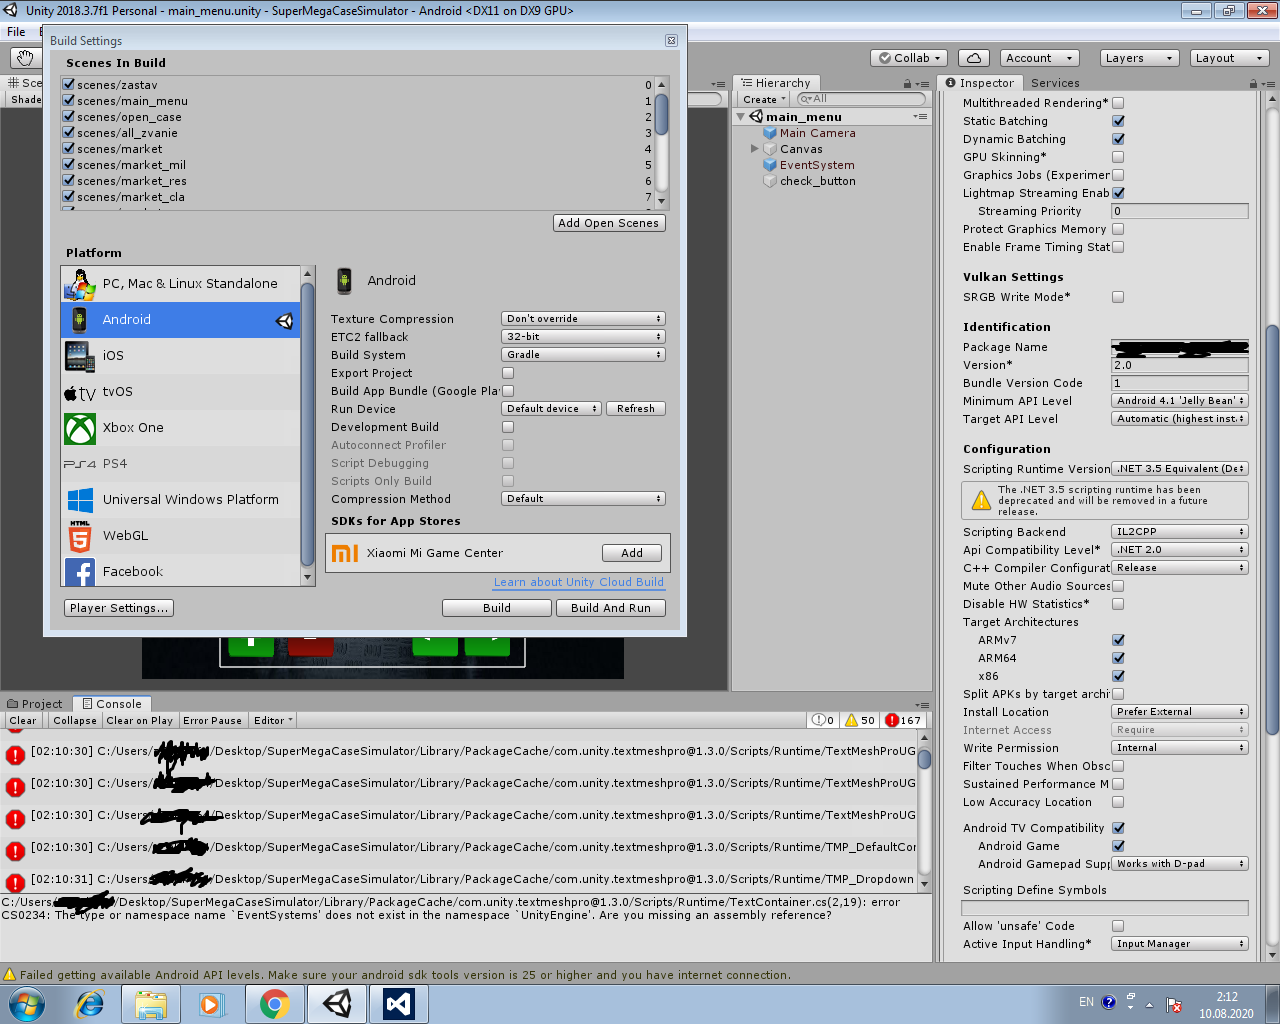Open Internet Explorer from taskbar
Viewport: 1280px width, 1024px height.
[89, 1004]
